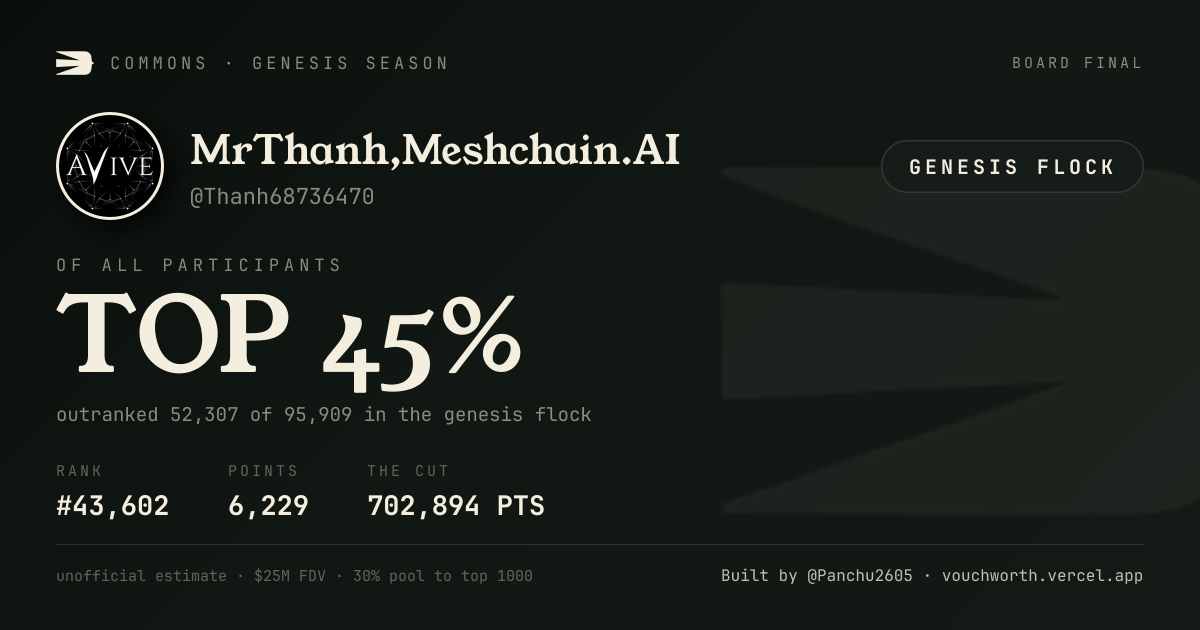Screen dimensions: 1200x630
Task: Open the vouchworth.vercel.app link
Action: 1042,576
